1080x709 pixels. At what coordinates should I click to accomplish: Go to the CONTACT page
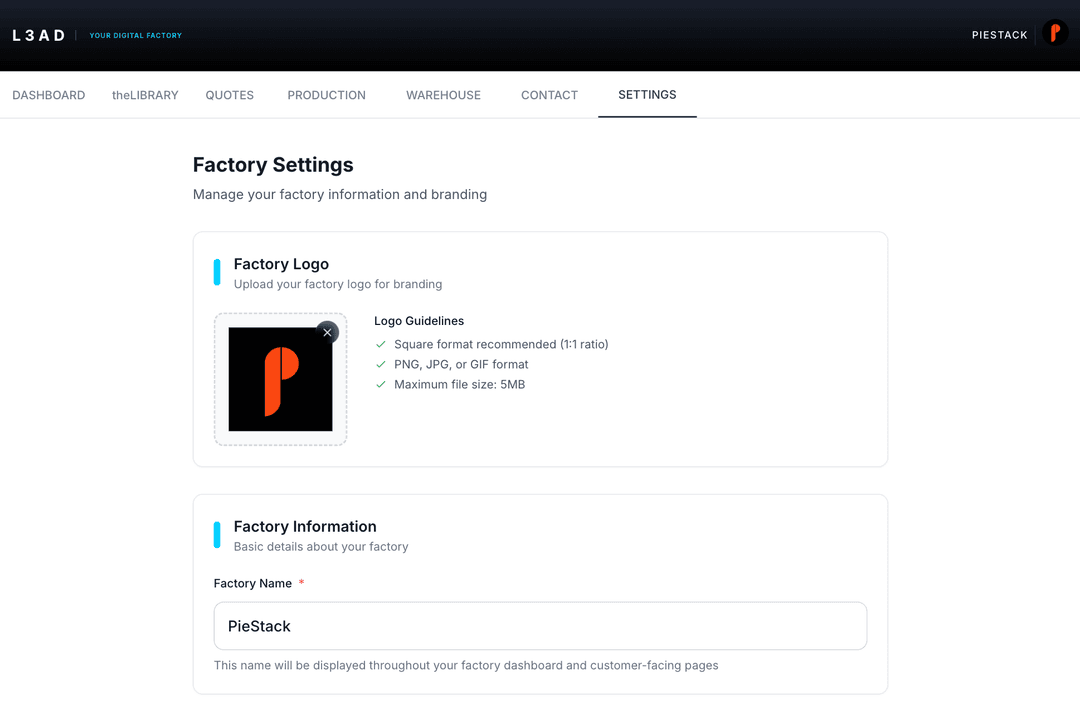click(549, 95)
